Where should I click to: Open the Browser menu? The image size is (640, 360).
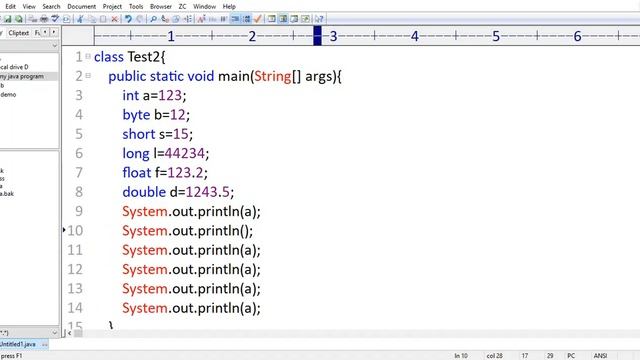coord(161,7)
